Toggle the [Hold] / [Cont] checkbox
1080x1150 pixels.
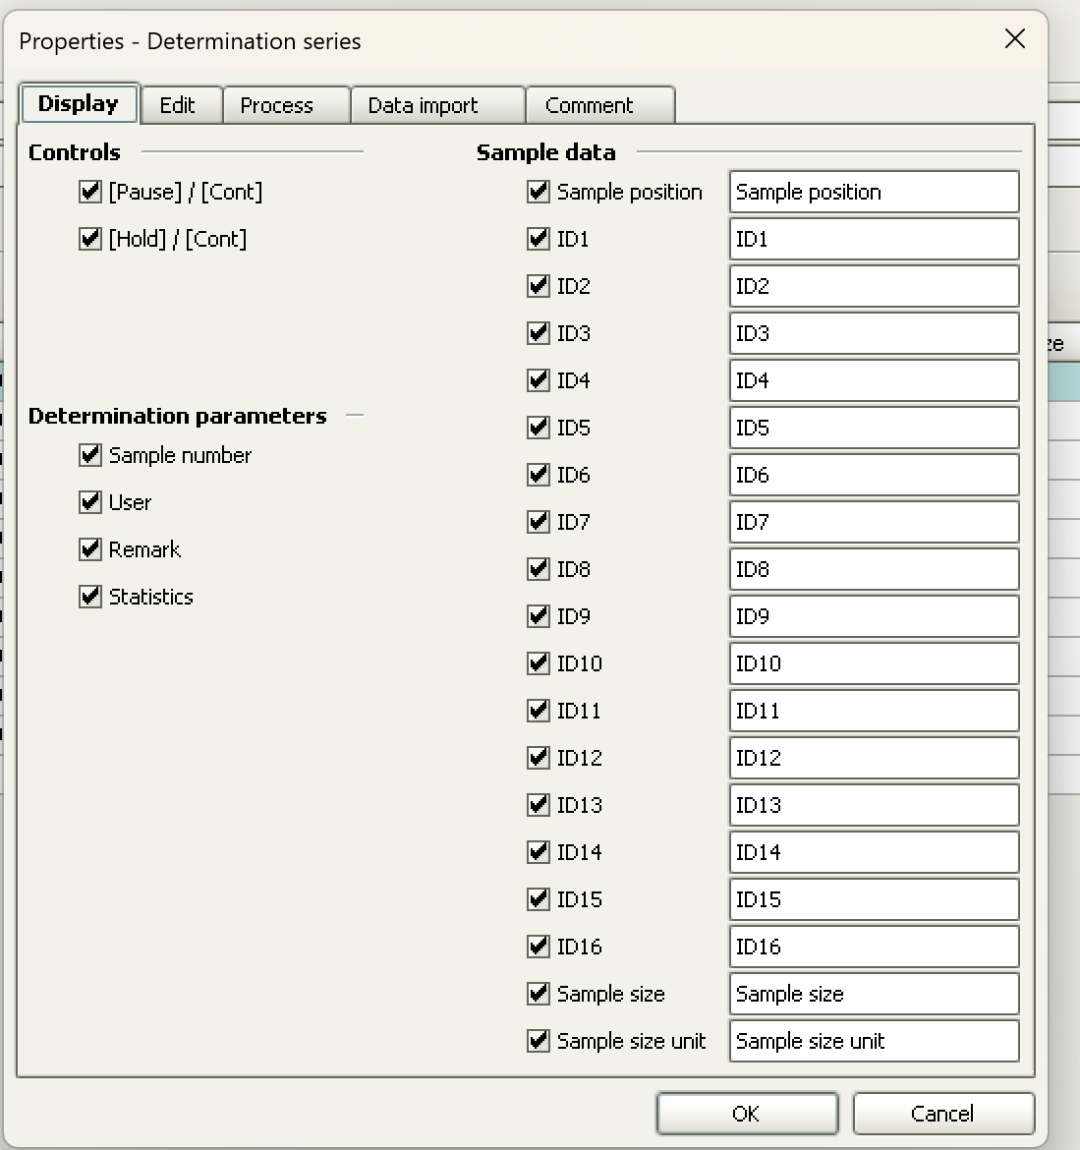[90, 239]
